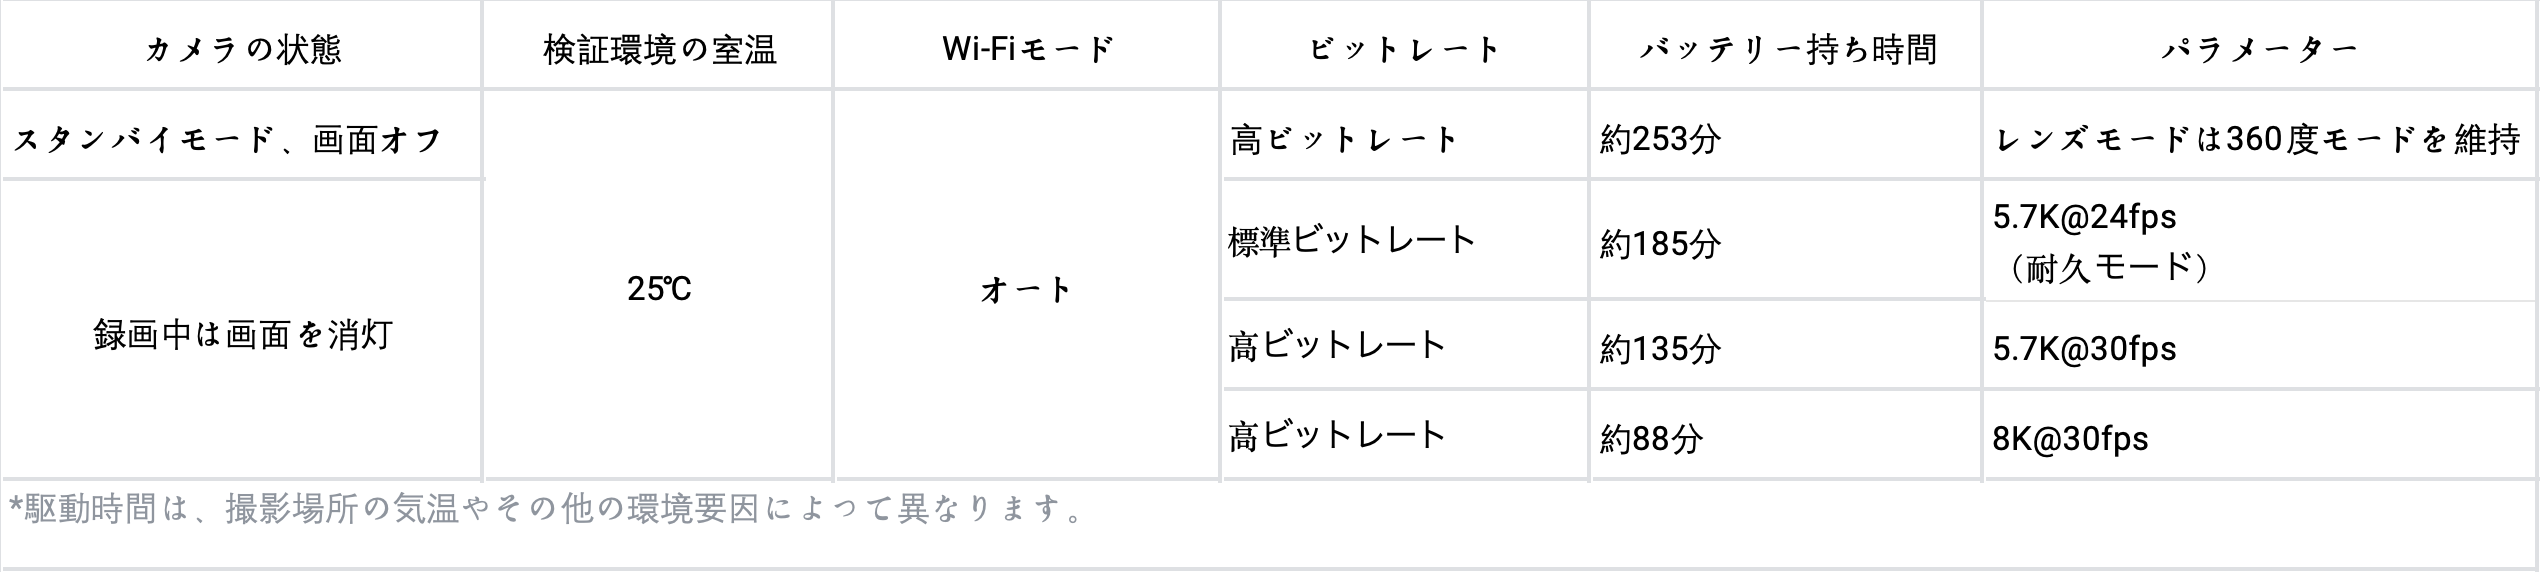Click the Wi-Fiモード column header
This screenshot has width=2540, height=572.
point(1027,49)
